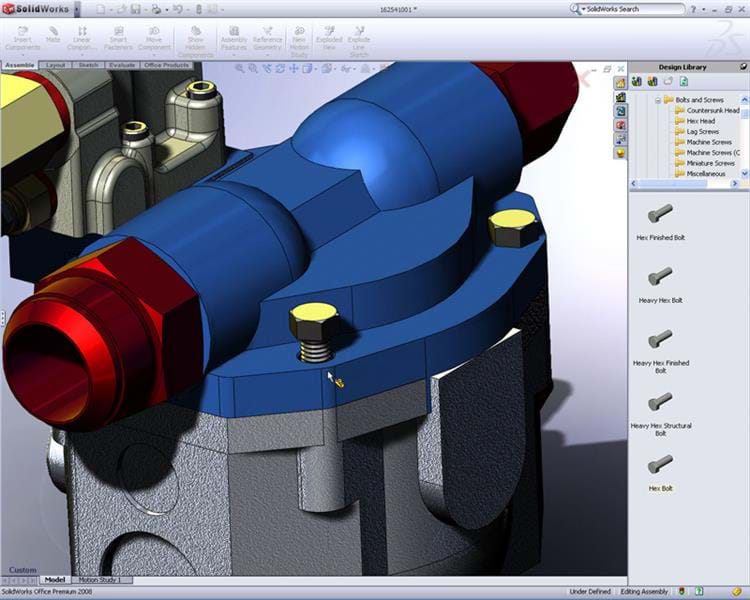
Task: Open SolidWorks logo menu arrow
Action: click(77, 9)
